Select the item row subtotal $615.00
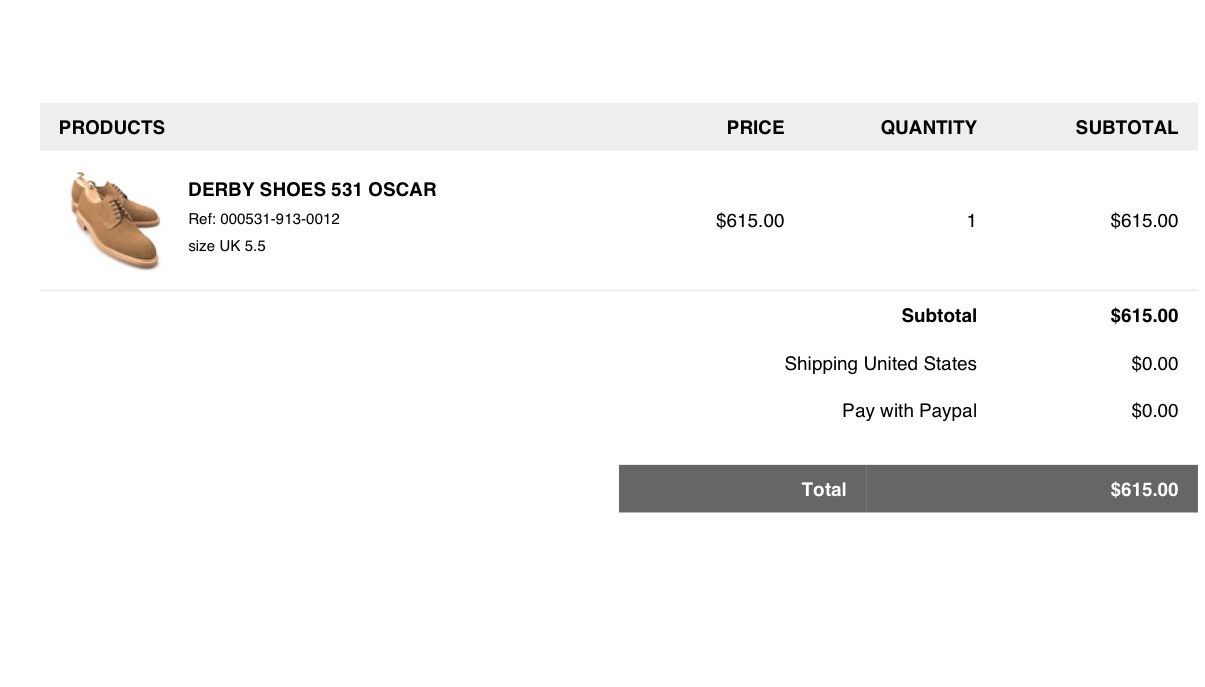The width and height of the screenshot is (1205, 687). (1144, 221)
